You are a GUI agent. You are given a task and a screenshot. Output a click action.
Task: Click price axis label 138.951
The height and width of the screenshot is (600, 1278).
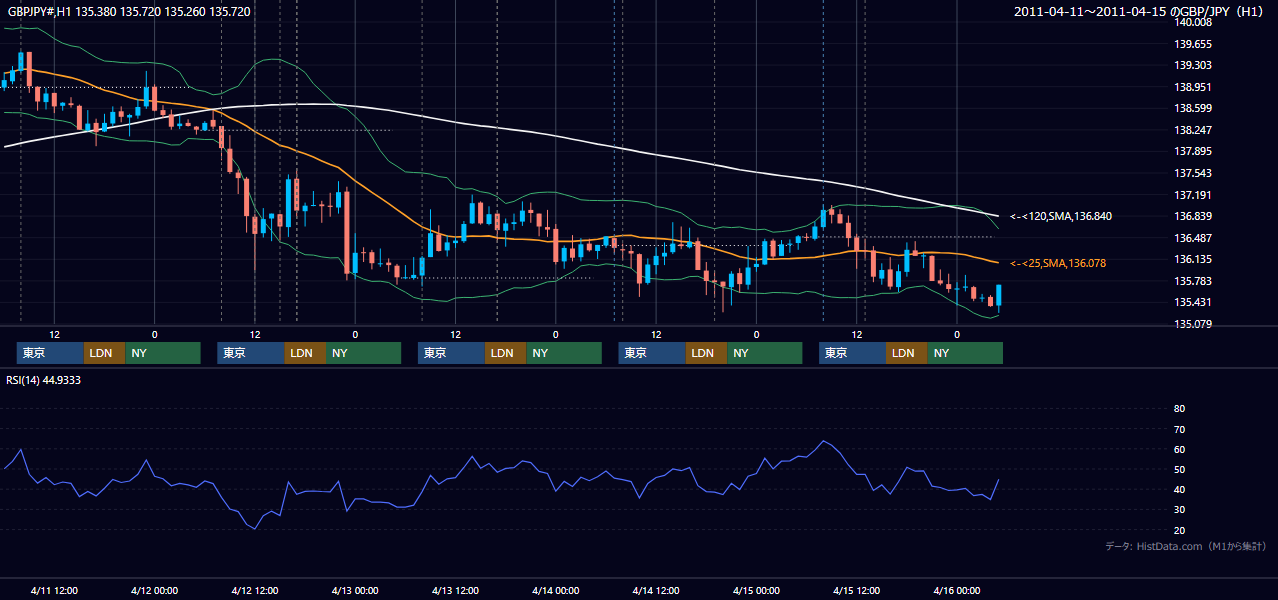coord(1193,87)
